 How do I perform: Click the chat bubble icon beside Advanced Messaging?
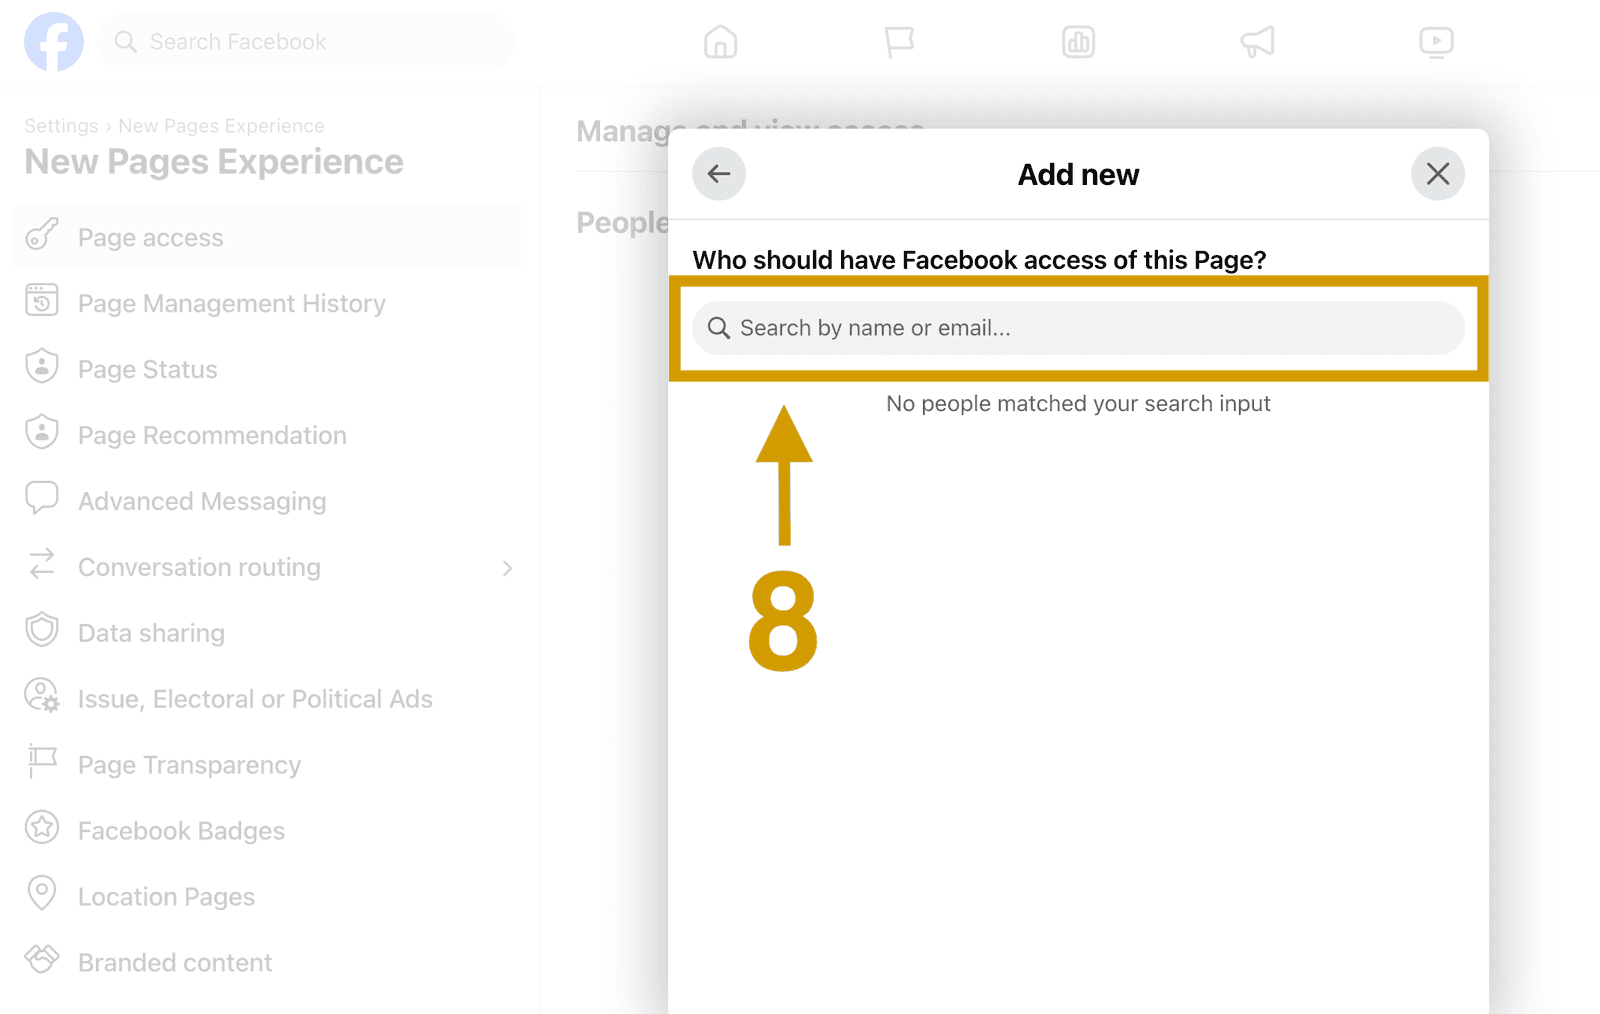tap(42, 498)
